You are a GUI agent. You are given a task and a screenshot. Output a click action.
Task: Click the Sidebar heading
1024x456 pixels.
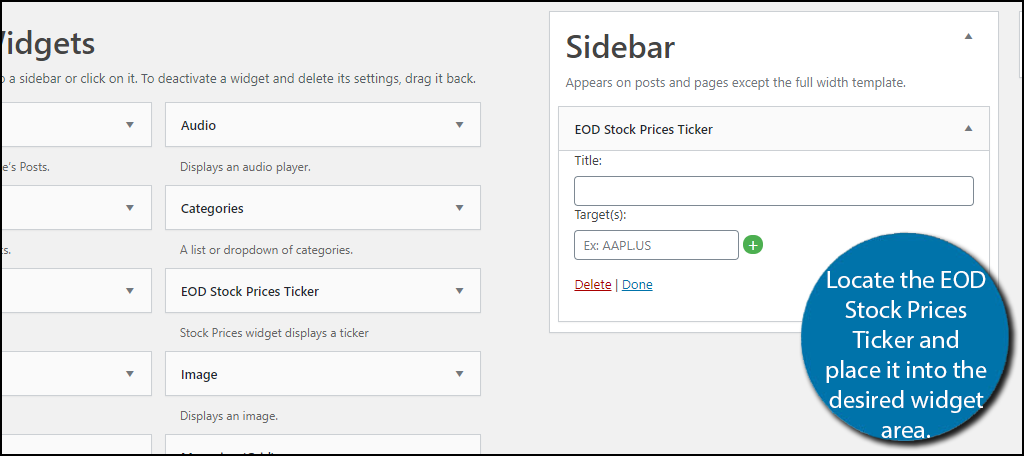pos(620,47)
